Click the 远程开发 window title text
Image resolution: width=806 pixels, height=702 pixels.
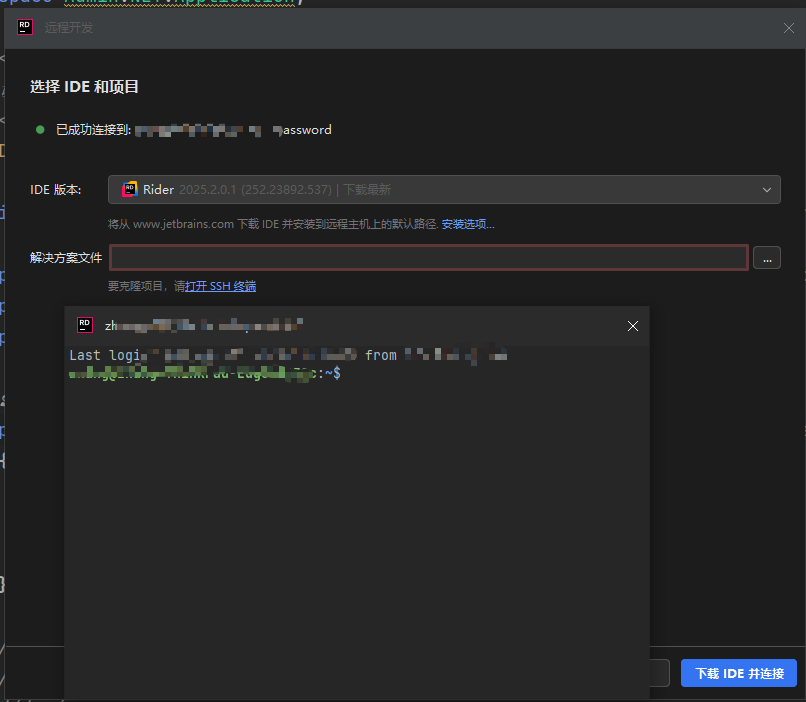[x=69, y=28]
